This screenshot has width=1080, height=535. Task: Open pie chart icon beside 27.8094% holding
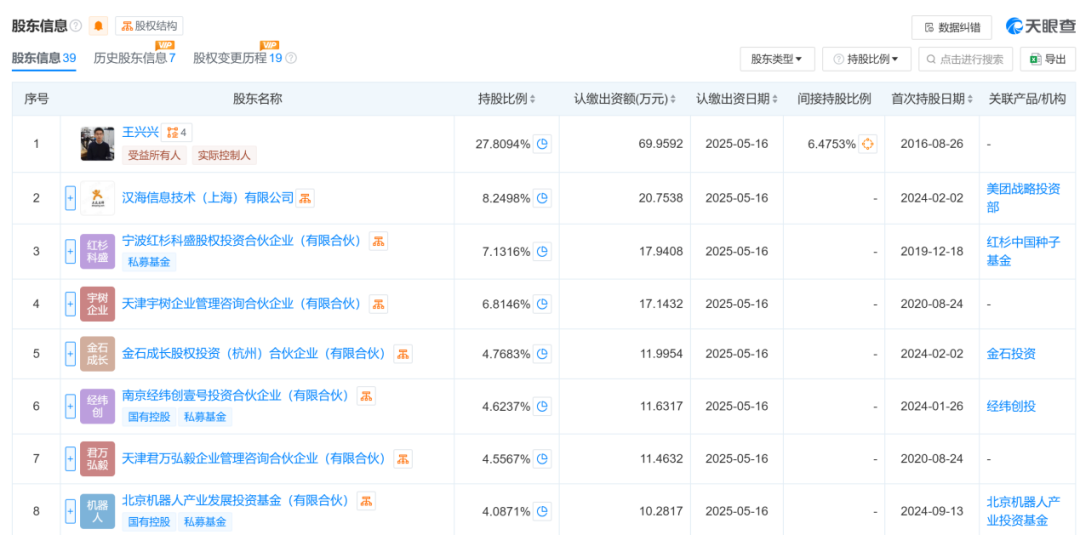(x=542, y=144)
